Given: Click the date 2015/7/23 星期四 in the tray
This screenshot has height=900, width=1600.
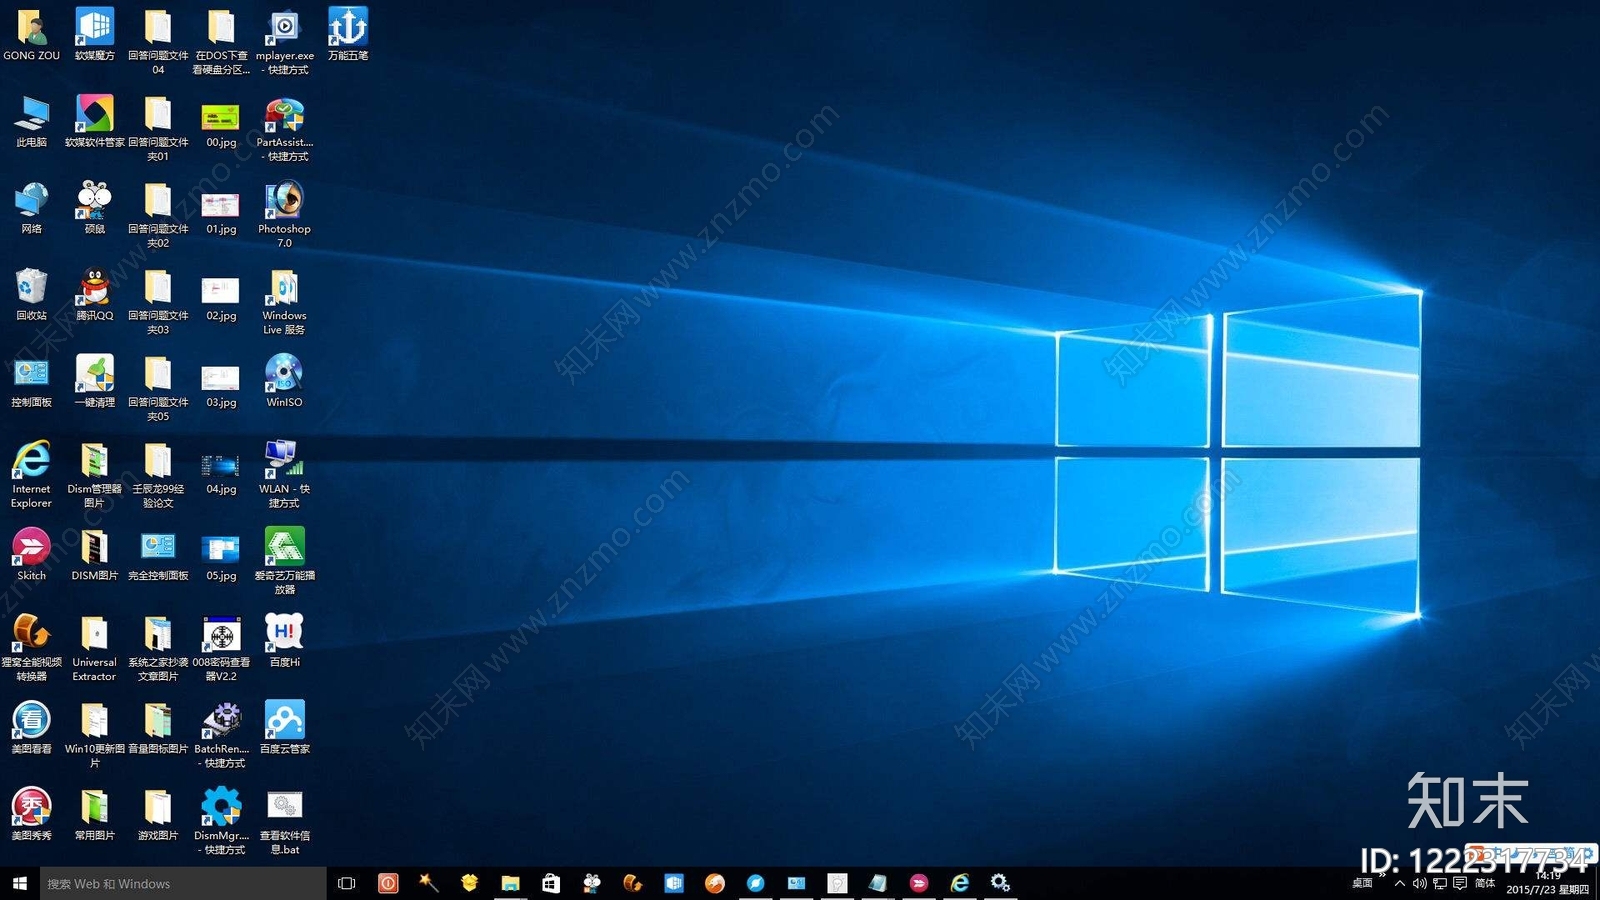Looking at the screenshot, I should point(1547,889).
